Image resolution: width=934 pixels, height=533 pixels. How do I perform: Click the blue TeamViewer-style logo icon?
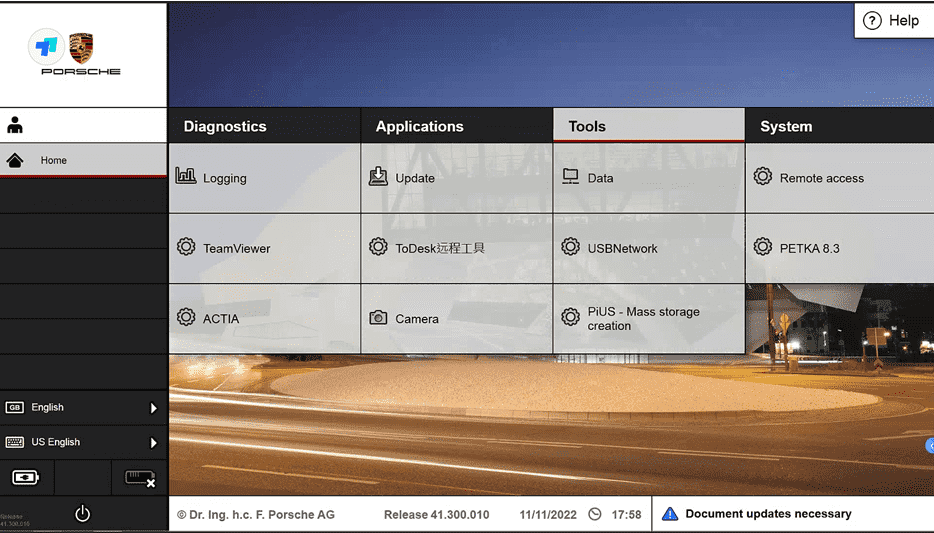[x=46, y=46]
